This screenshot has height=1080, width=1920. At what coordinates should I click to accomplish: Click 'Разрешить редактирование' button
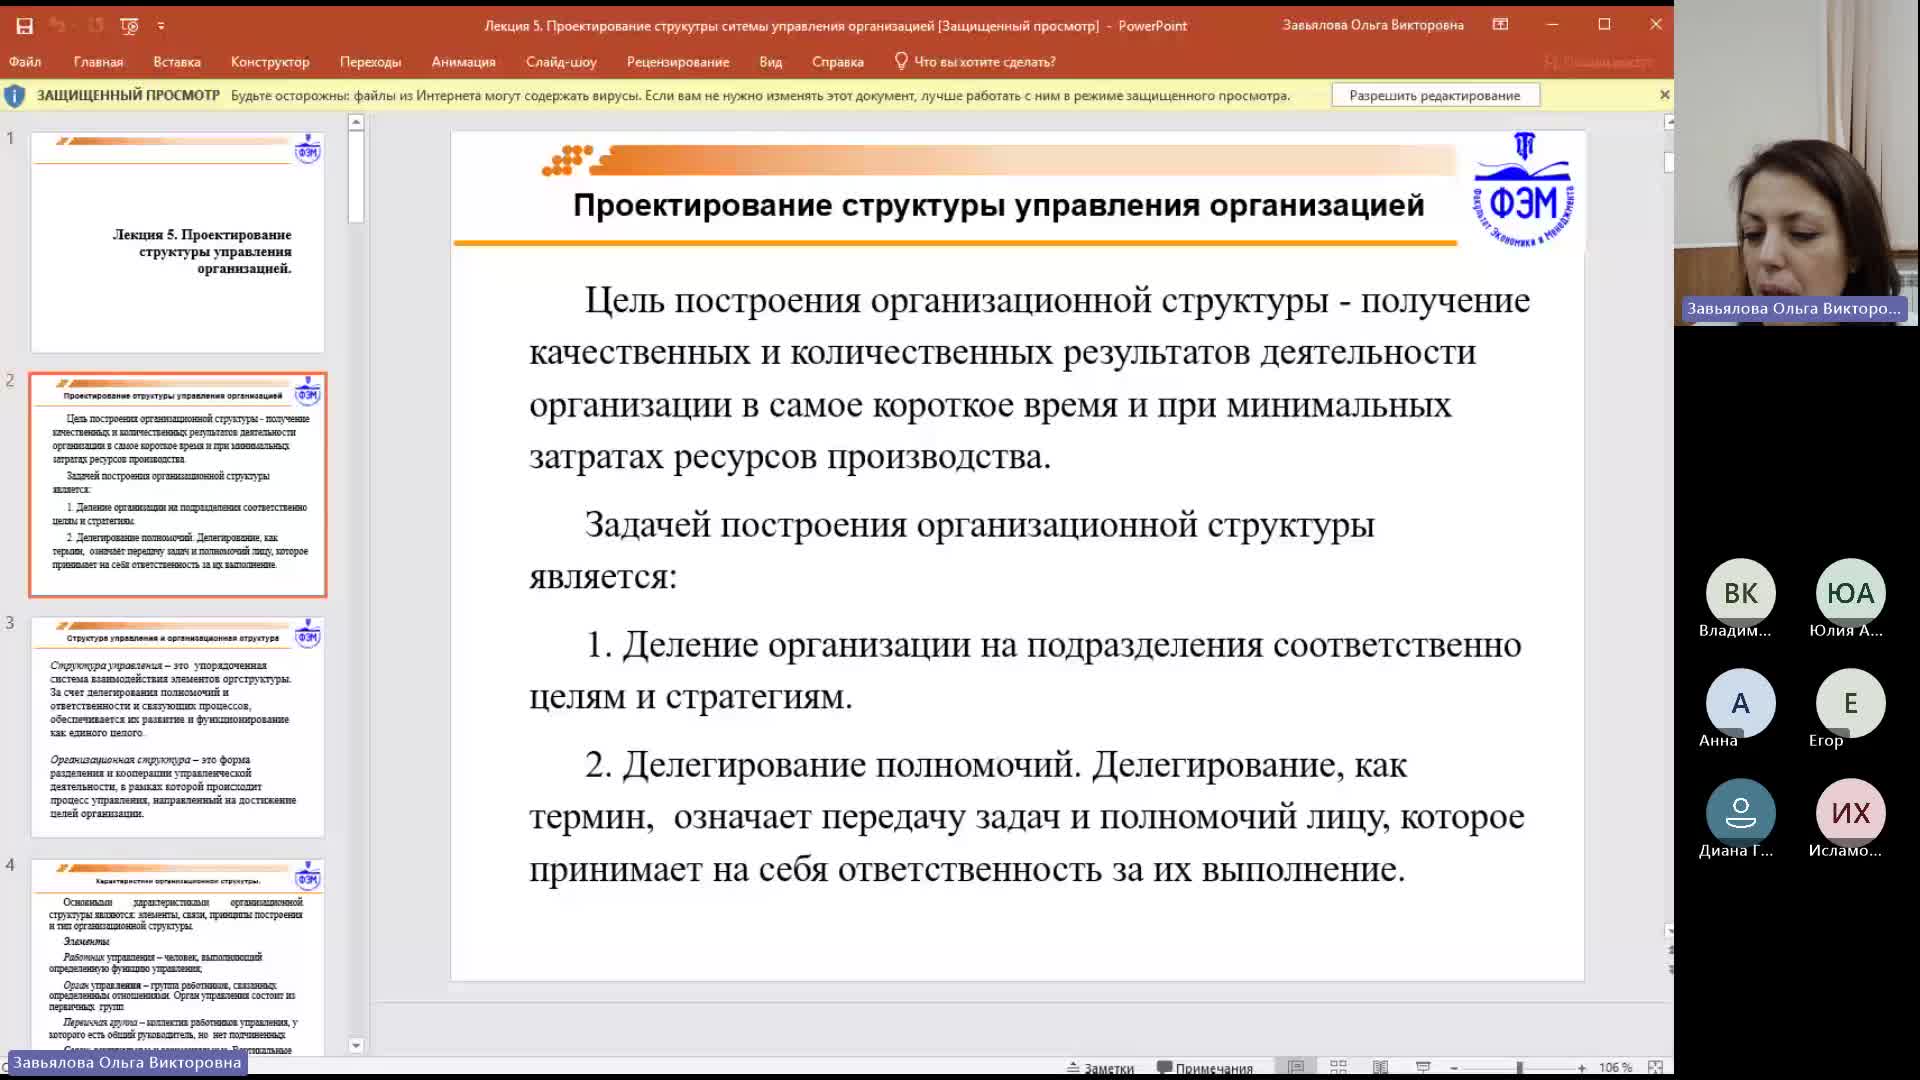coord(1435,96)
